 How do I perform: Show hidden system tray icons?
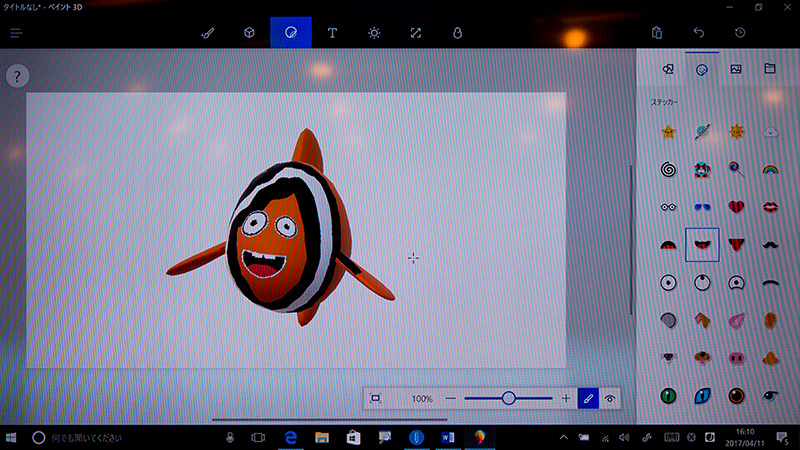tap(563, 438)
